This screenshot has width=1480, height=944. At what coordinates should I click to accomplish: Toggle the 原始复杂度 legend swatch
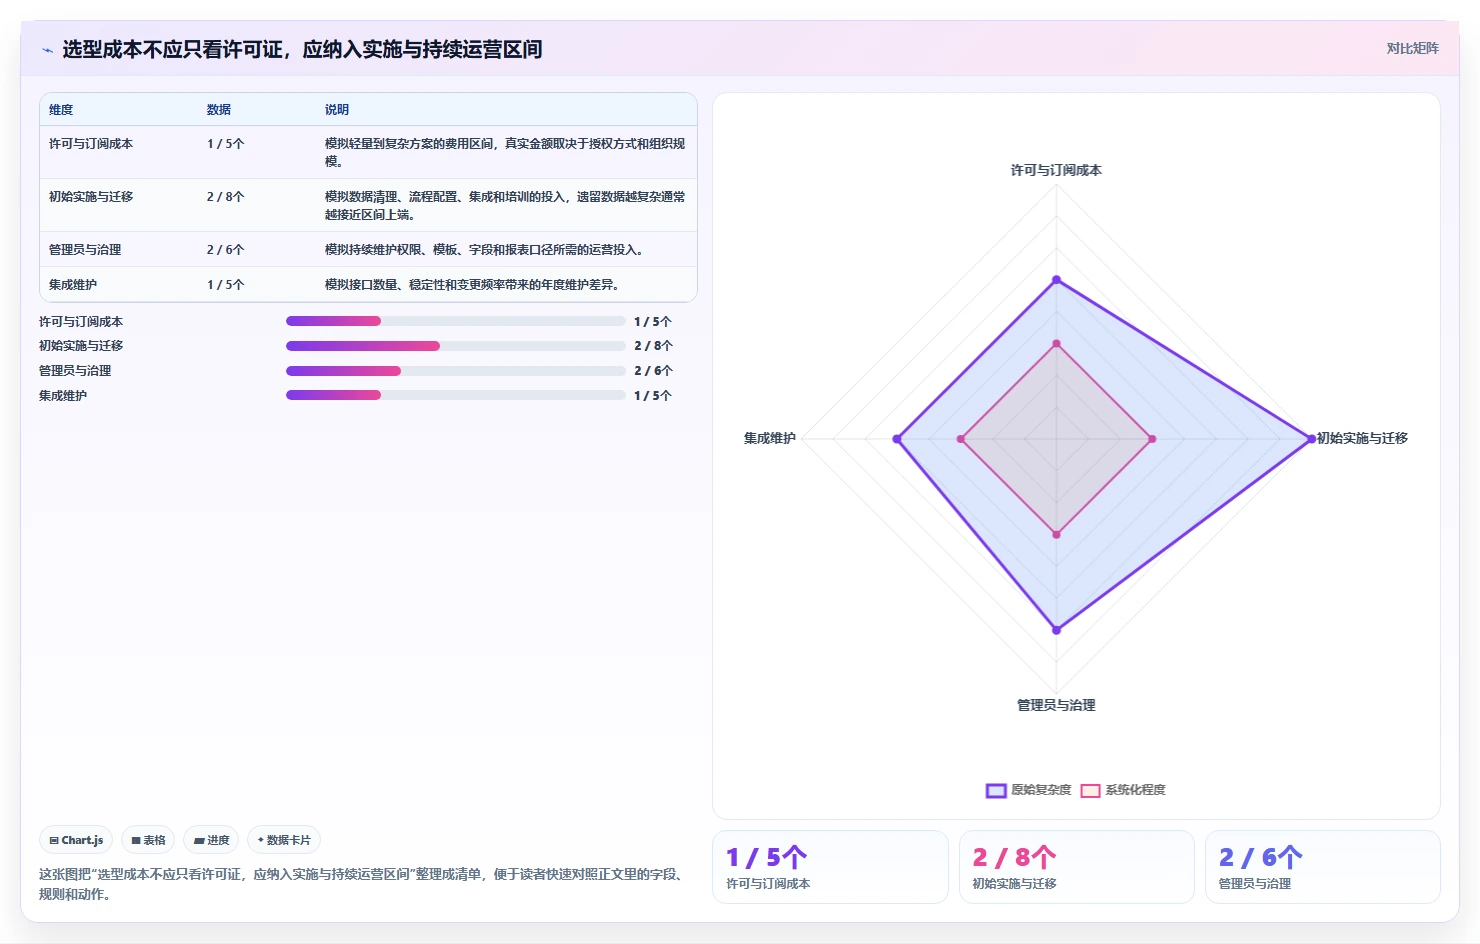pyautogui.click(x=996, y=790)
